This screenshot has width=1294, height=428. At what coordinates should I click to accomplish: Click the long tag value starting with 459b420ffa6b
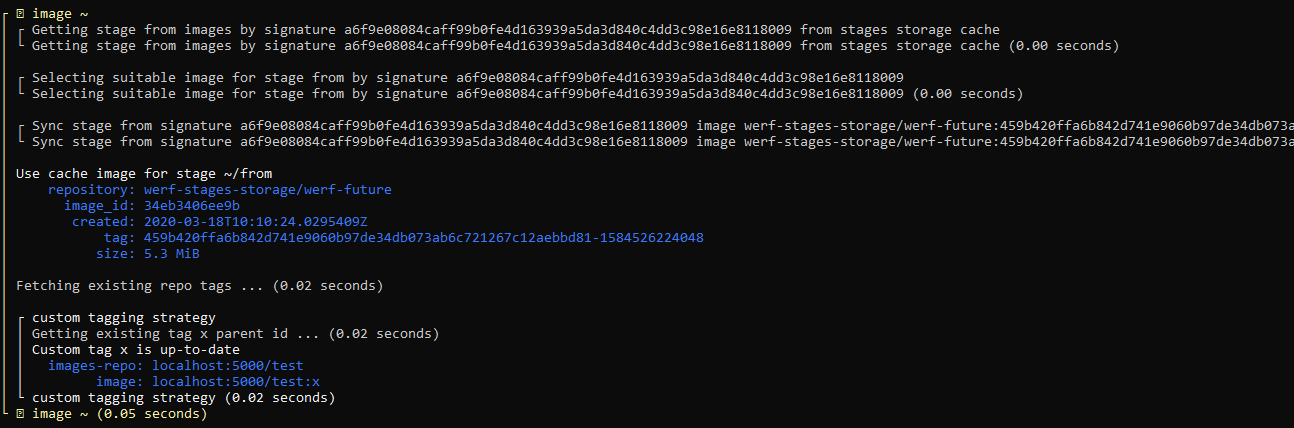424,238
